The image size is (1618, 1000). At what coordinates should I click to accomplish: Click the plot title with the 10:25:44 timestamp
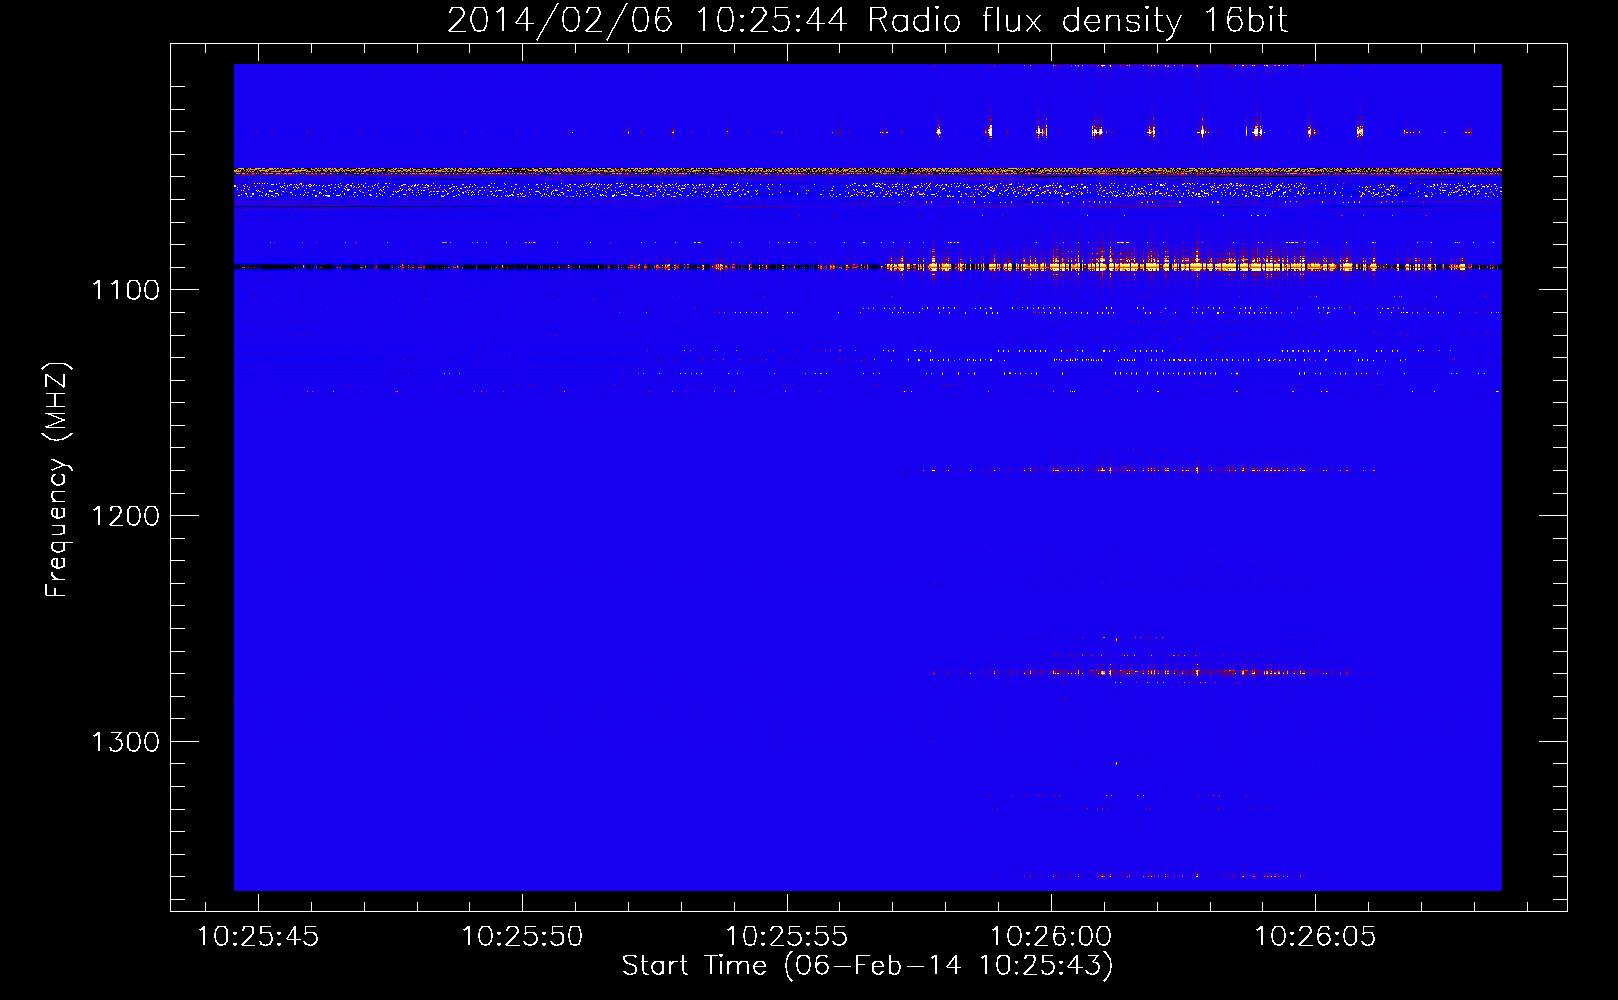pos(867,20)
